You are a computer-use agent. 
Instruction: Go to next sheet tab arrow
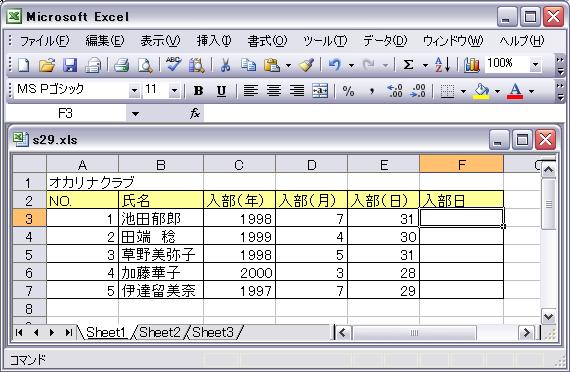click(52, 332)
